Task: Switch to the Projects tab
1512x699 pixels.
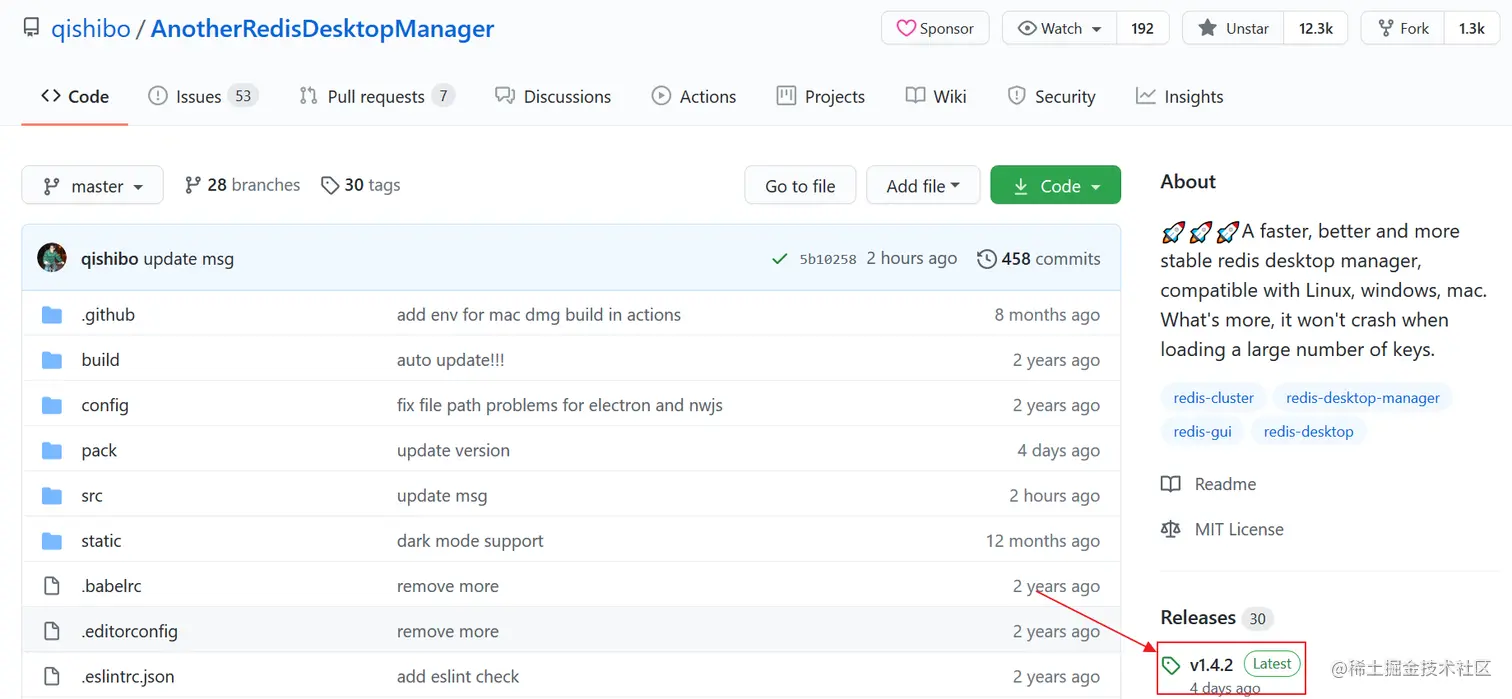Action: click(821, 96)
